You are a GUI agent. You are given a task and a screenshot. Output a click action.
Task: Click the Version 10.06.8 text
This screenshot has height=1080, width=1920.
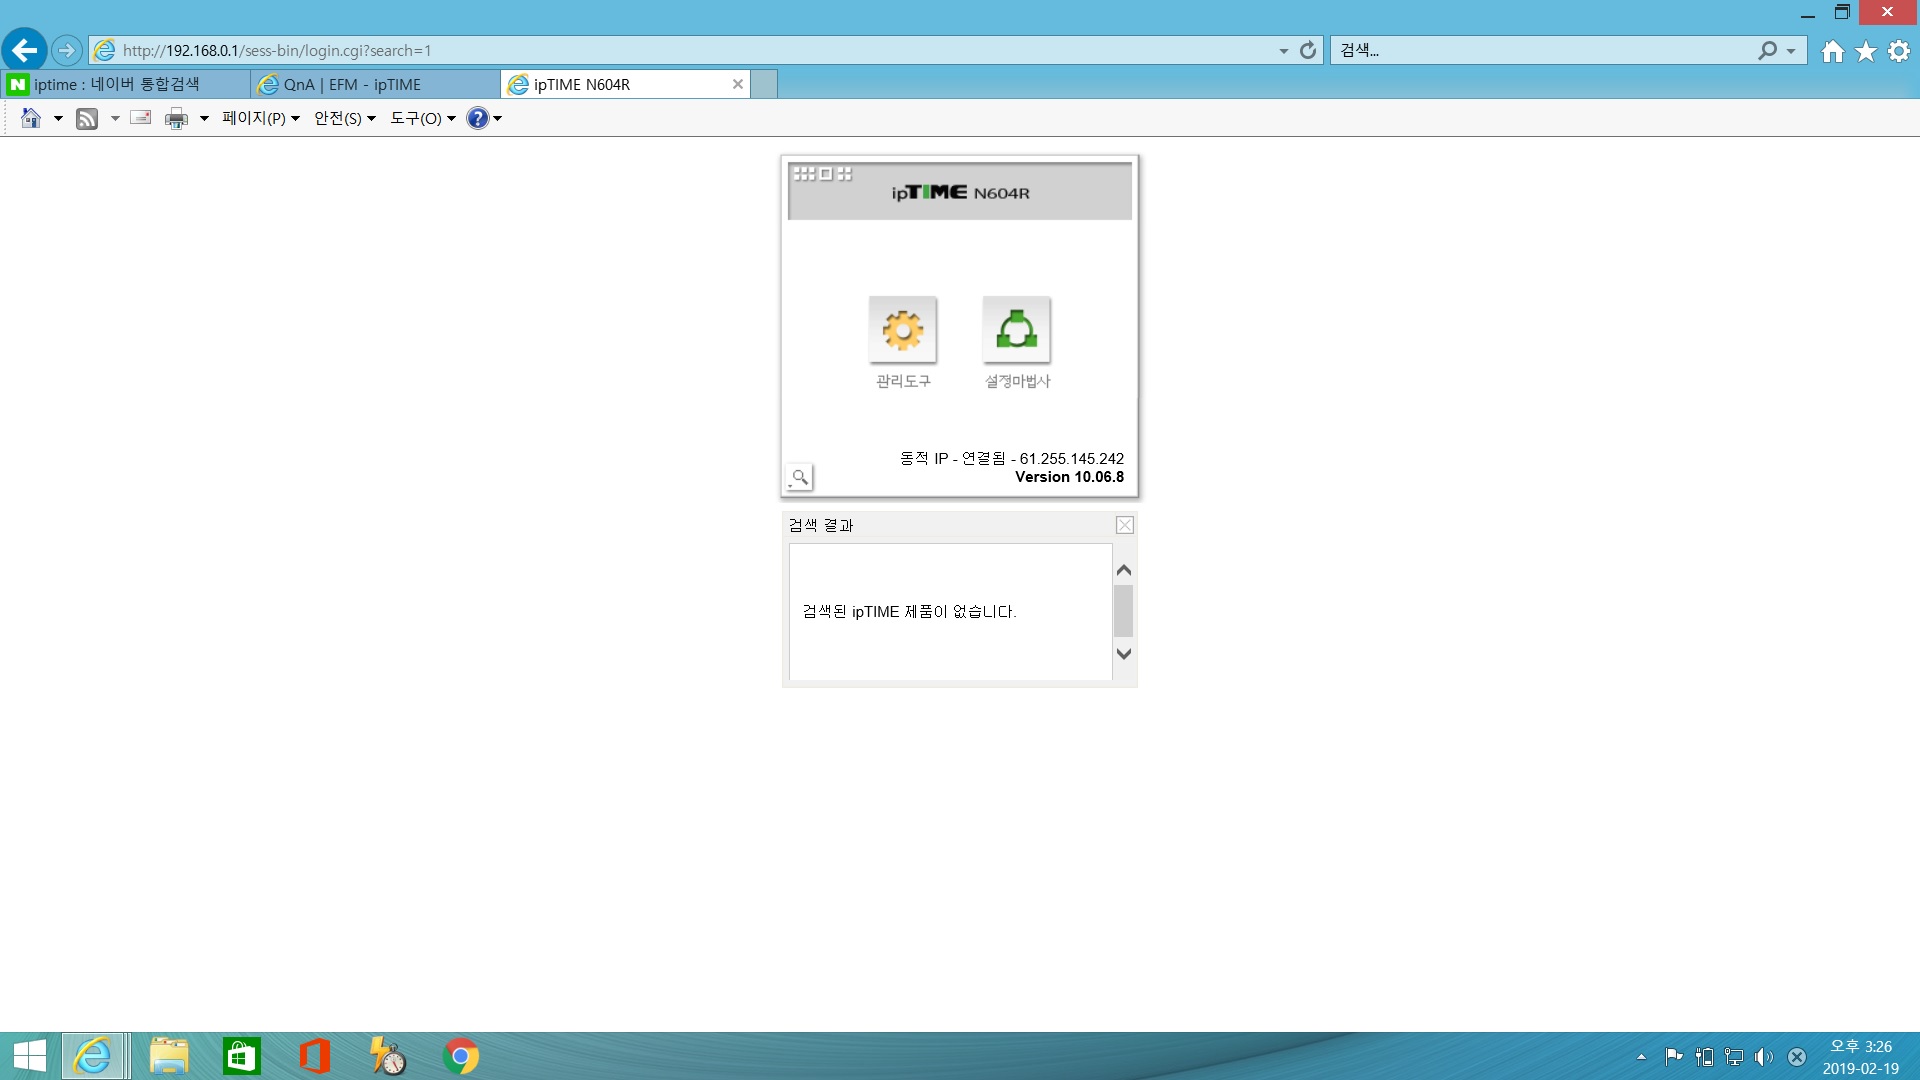point(1069,477)
